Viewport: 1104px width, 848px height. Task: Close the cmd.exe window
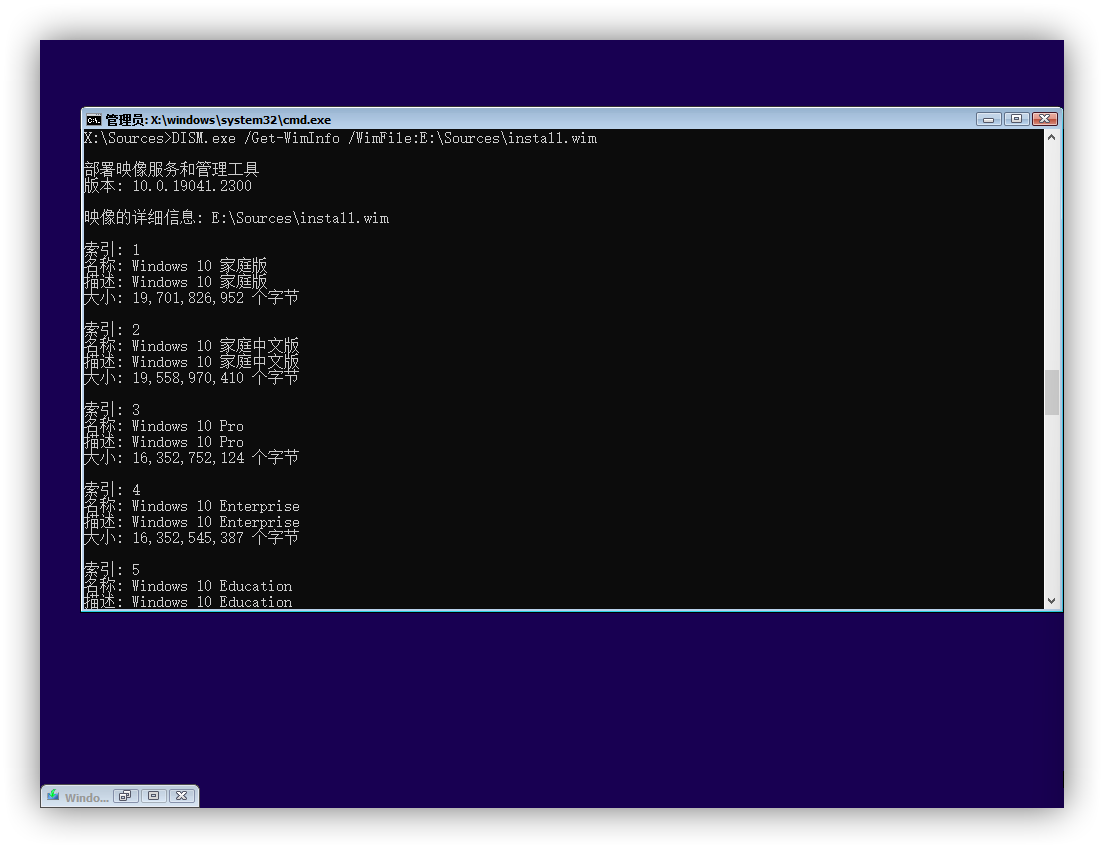point(1045,119)
